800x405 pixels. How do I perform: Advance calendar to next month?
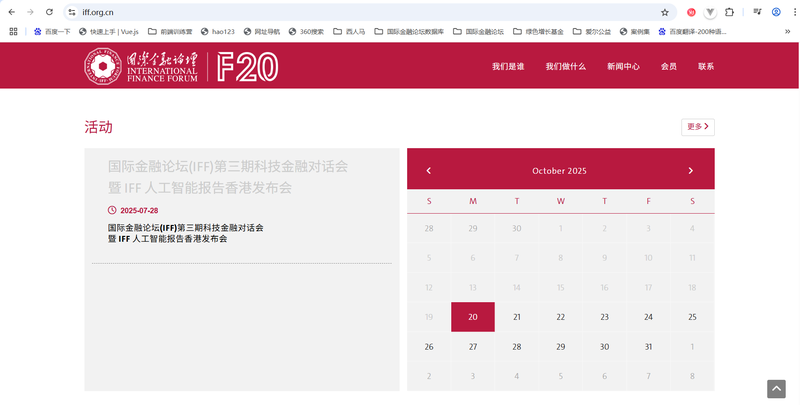point(690,171)
